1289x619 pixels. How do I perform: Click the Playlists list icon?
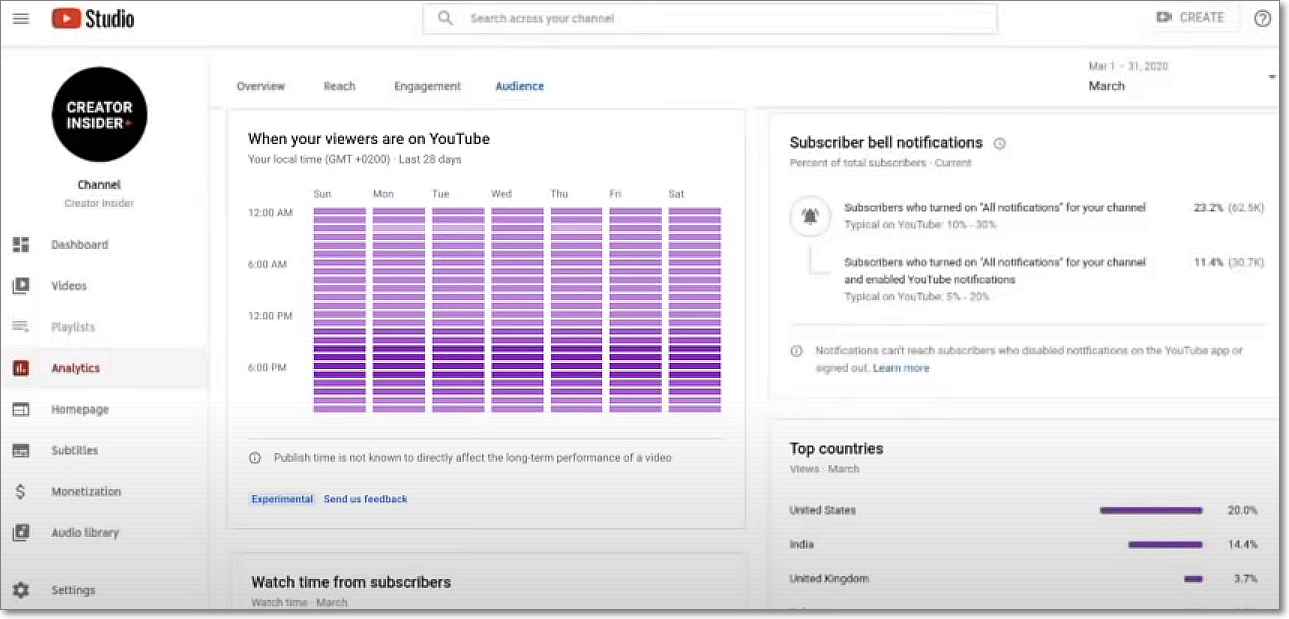(x=20, y=327)
